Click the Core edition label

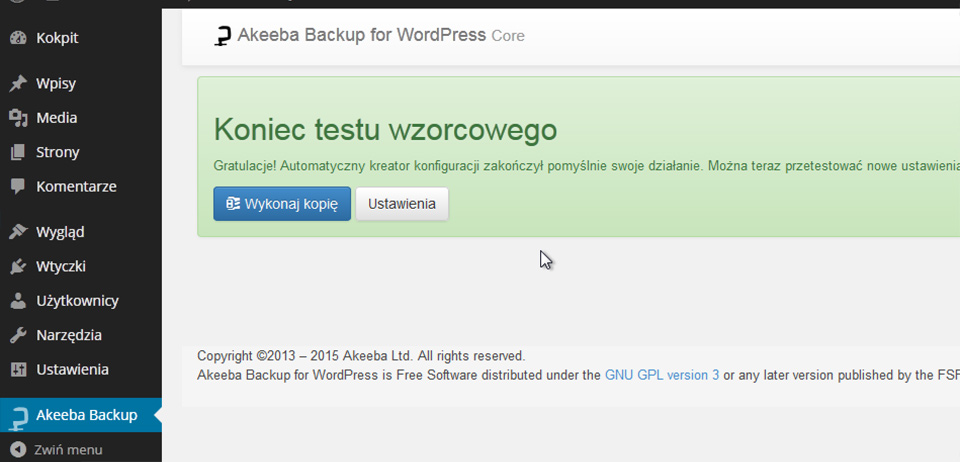pos(508,36)
